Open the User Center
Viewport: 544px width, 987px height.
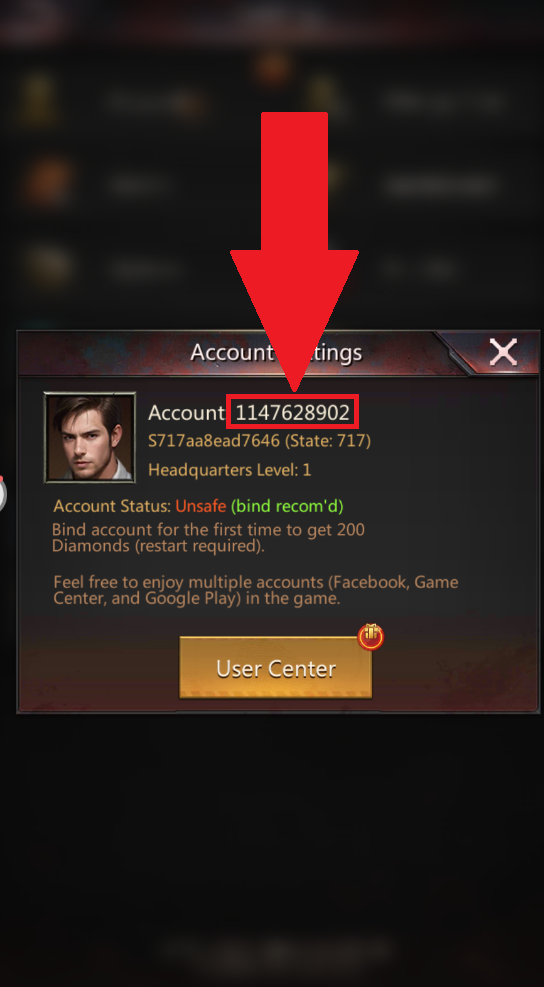[x=276, y=668]
